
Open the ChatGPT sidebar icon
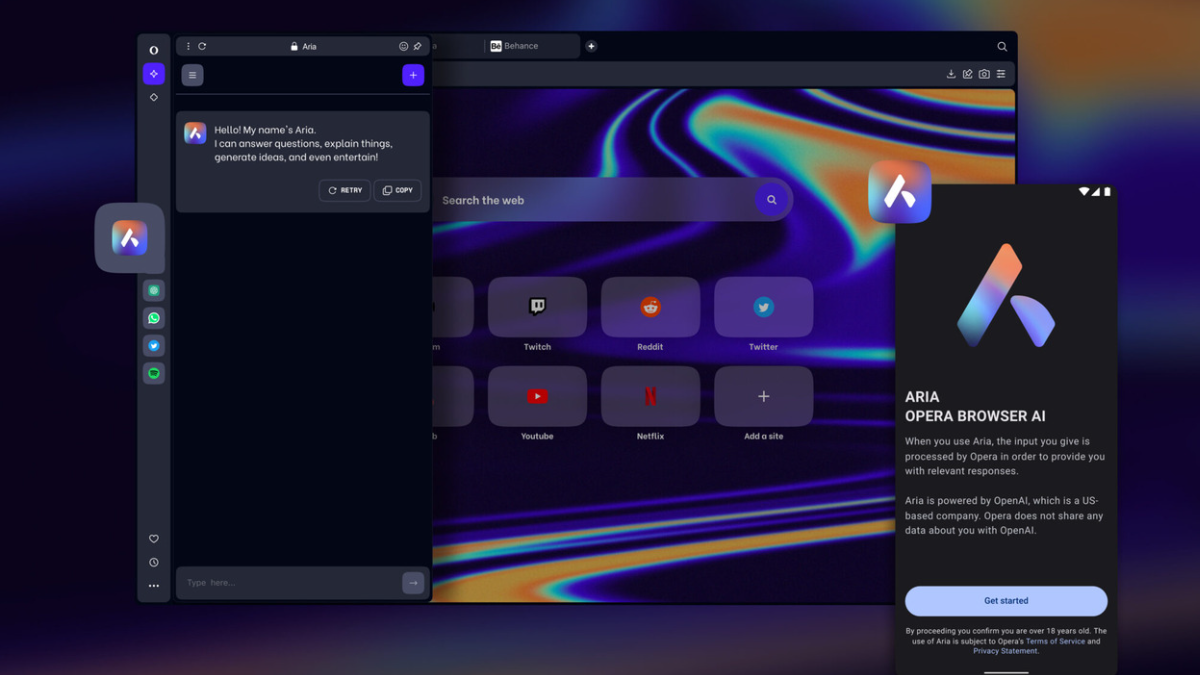154,291
